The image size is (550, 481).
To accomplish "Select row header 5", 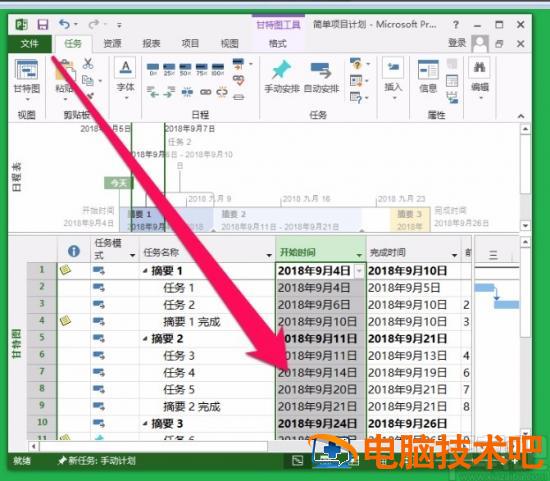I will 42,338.
